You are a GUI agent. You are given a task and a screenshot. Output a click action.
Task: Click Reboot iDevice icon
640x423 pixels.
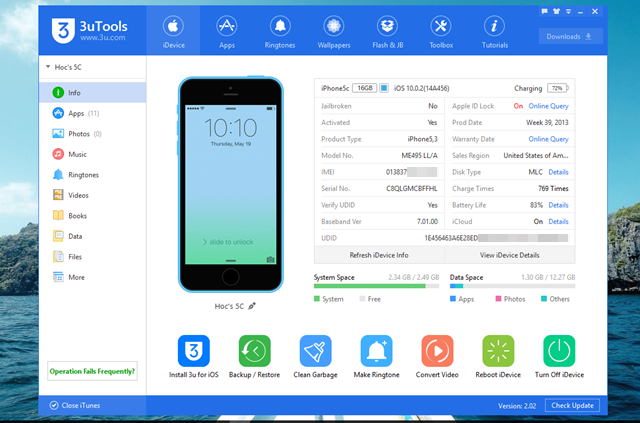[x=498, y=351]
